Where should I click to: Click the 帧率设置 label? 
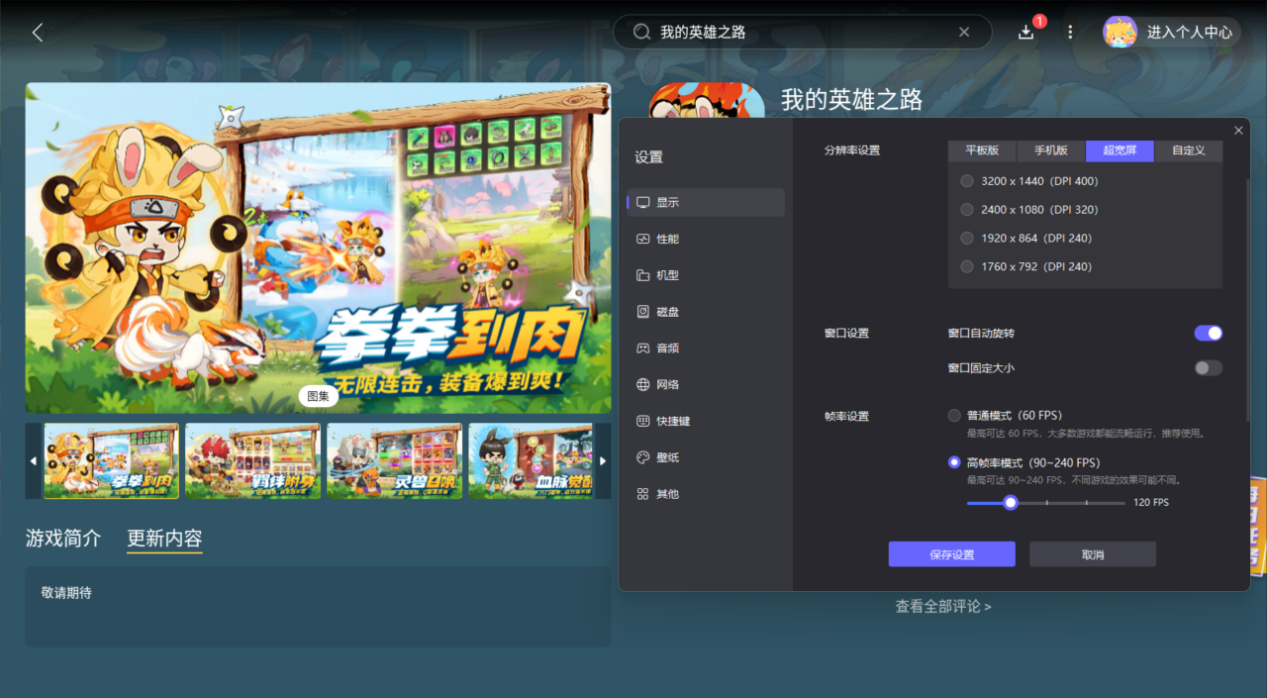(x=846, y=416)
